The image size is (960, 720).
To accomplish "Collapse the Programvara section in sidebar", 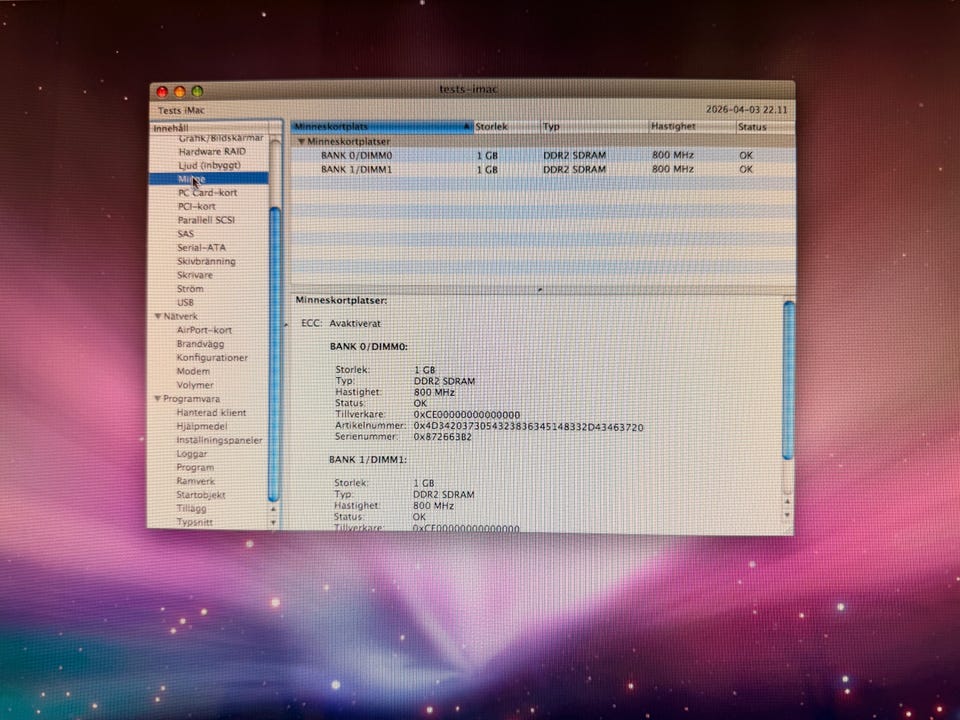I will point(157,399).
